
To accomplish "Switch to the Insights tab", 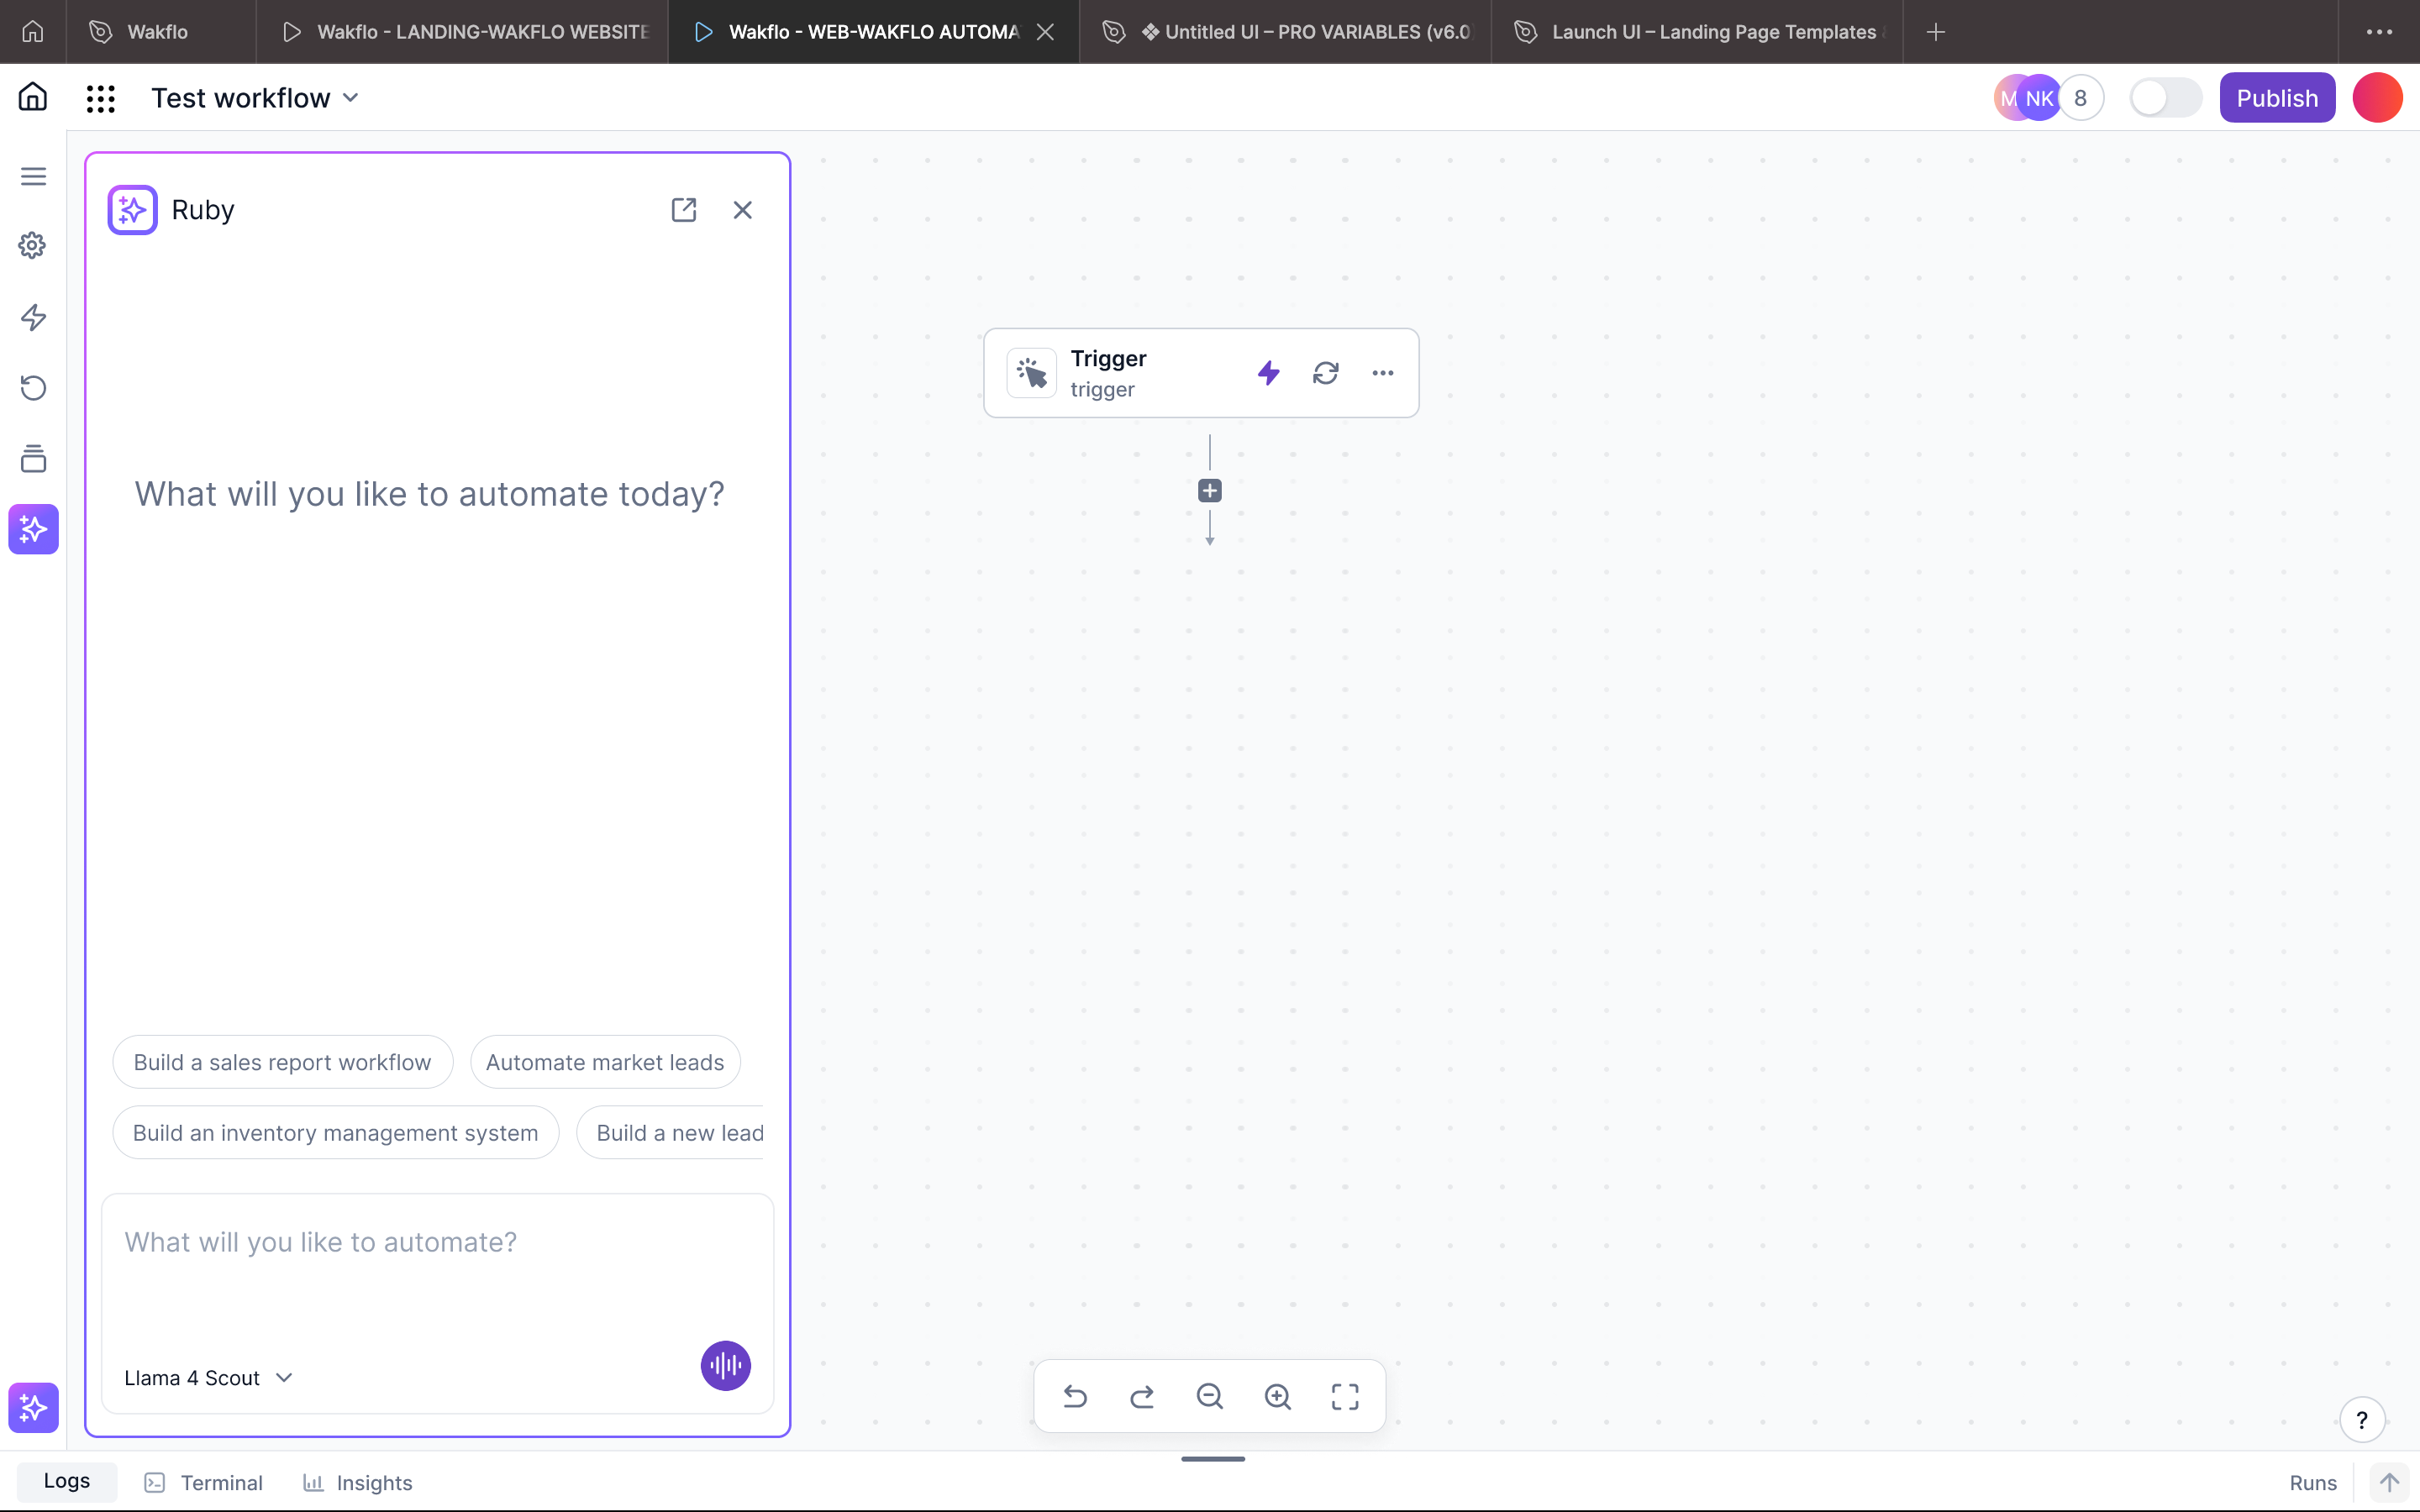I will click(358, 1482).
